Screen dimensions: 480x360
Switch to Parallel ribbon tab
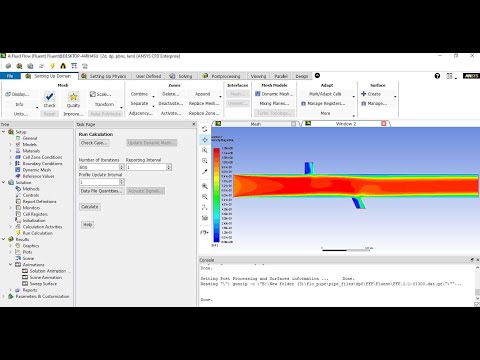pos(281,76)
